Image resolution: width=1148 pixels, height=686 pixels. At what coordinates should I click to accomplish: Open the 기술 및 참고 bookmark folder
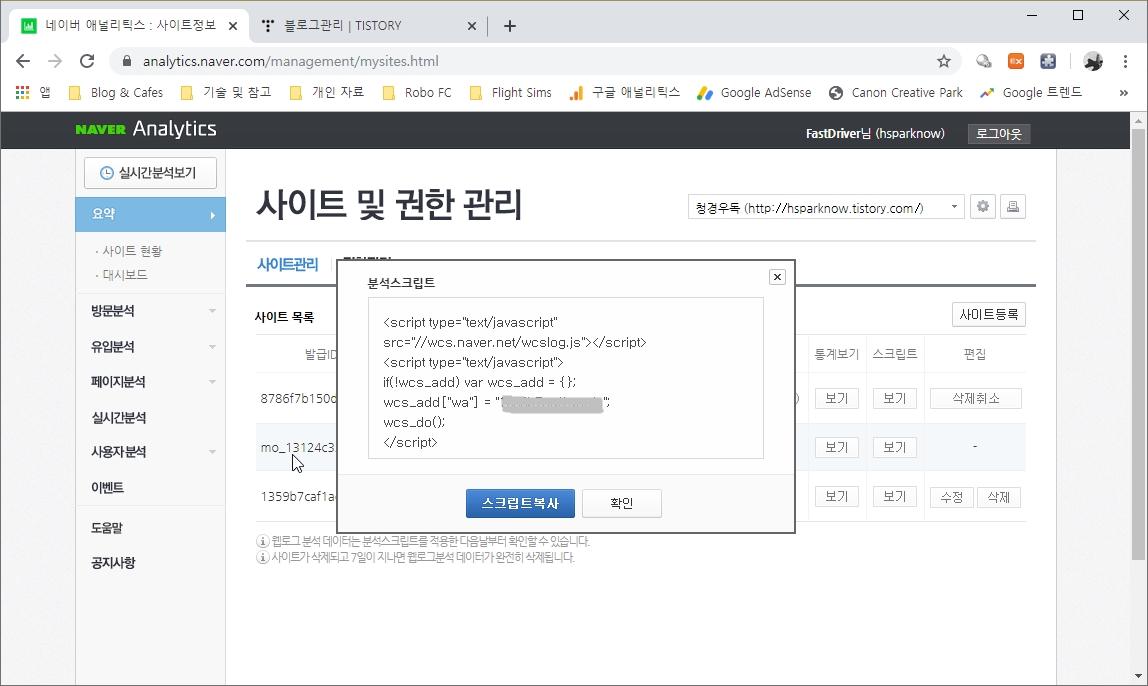[x=226, y=92]
